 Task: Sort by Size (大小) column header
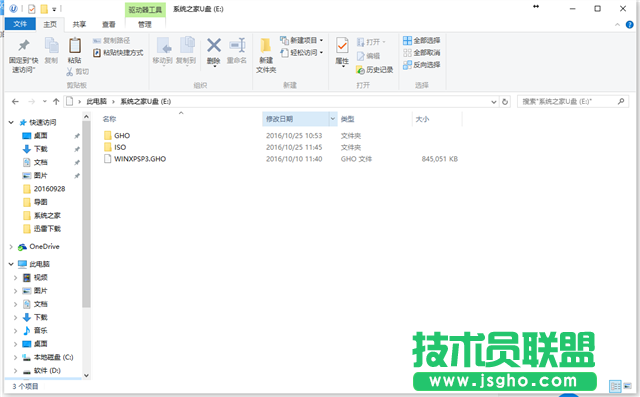[422, 119]
